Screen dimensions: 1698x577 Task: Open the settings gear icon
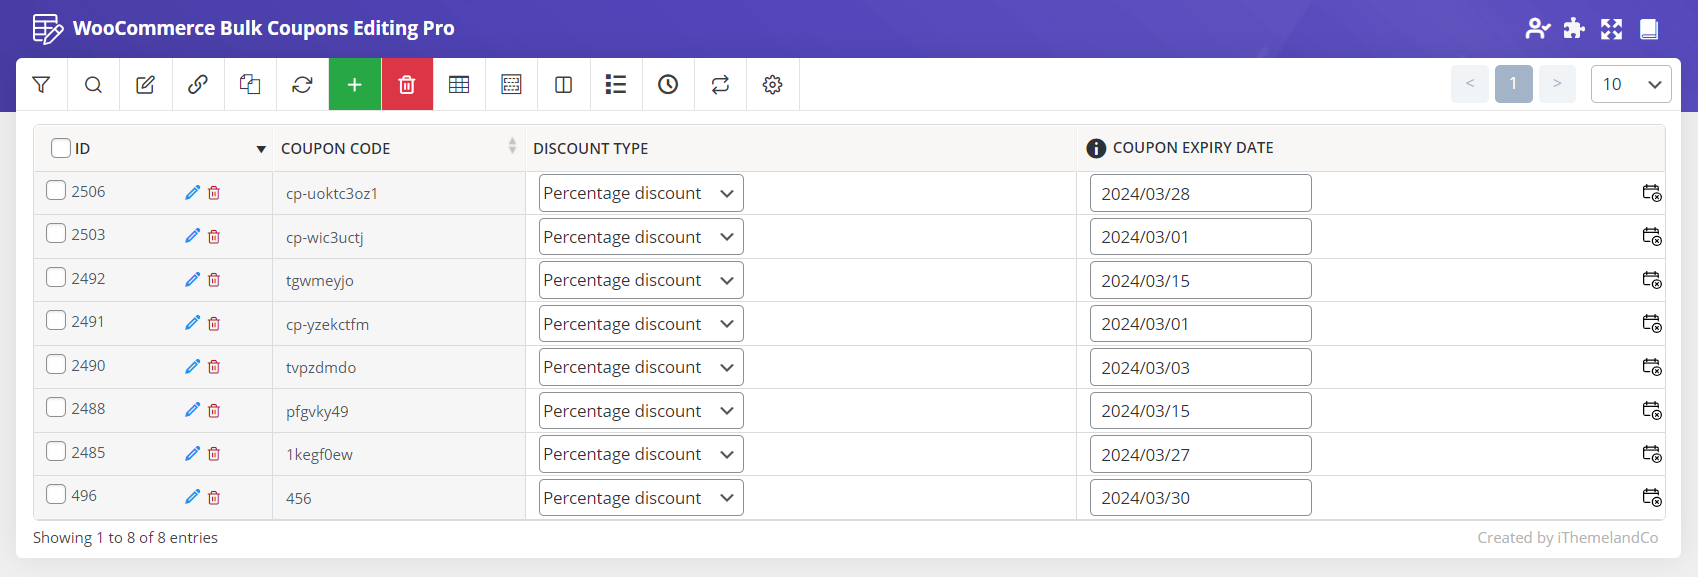[x=772, y=85]
